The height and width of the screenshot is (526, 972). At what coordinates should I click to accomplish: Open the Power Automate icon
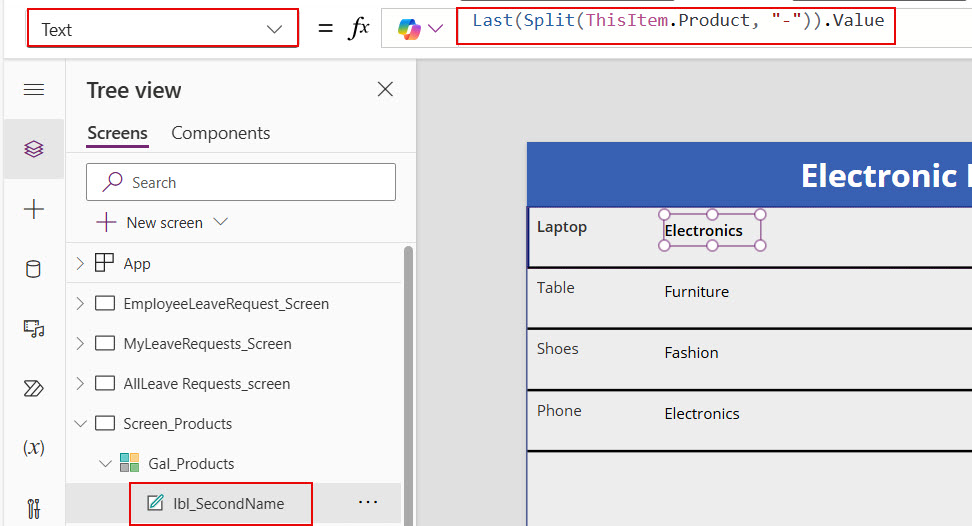point(33,388)
